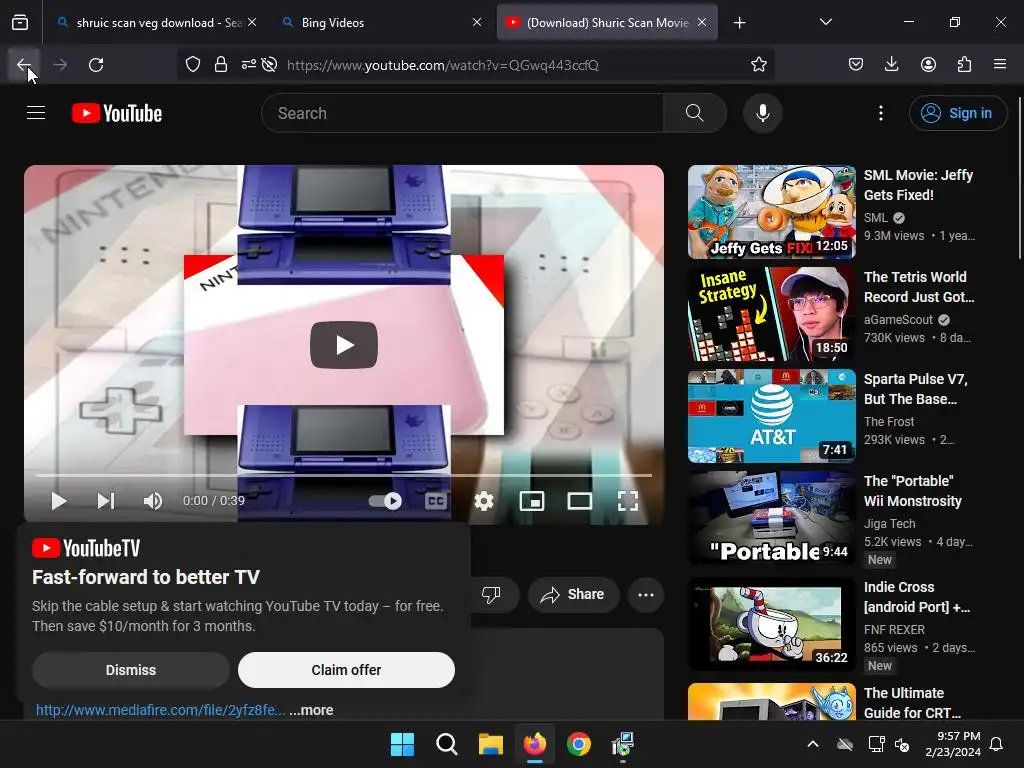Screen dimensions: 1024x768
Task: Dismiss the YouTube TV offer
Action: coord(131,670)
